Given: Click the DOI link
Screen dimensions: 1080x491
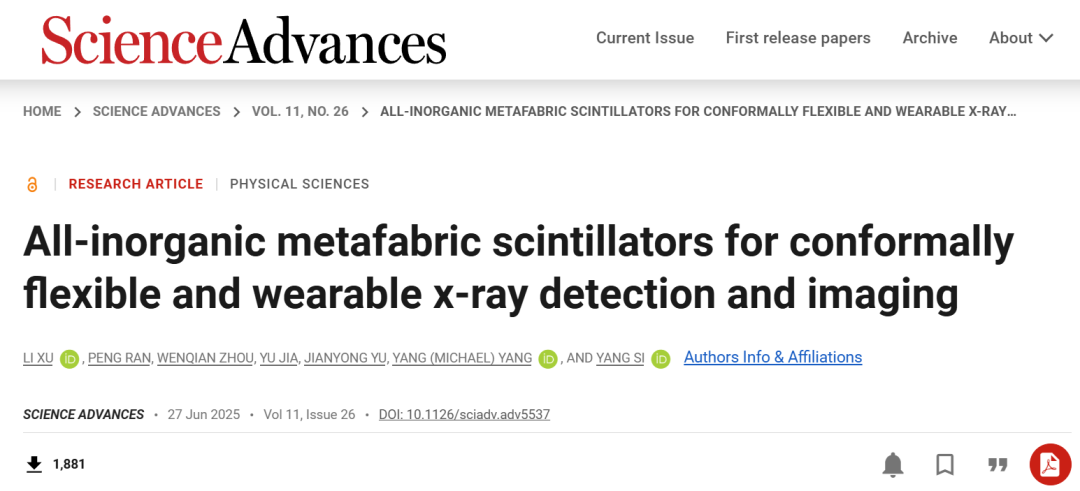Looking at the screenshot, I should (x=464, y=414).
